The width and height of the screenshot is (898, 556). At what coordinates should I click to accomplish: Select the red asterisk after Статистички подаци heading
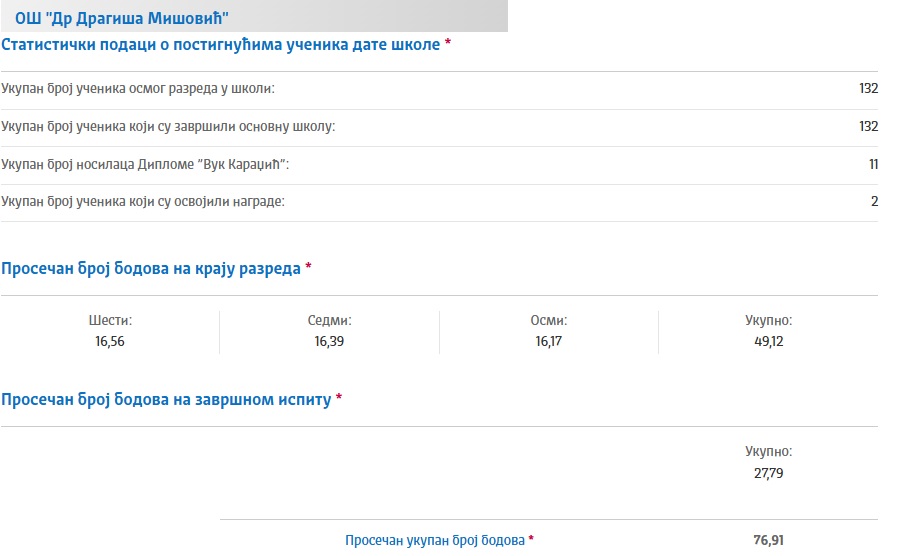coord(448,42)
